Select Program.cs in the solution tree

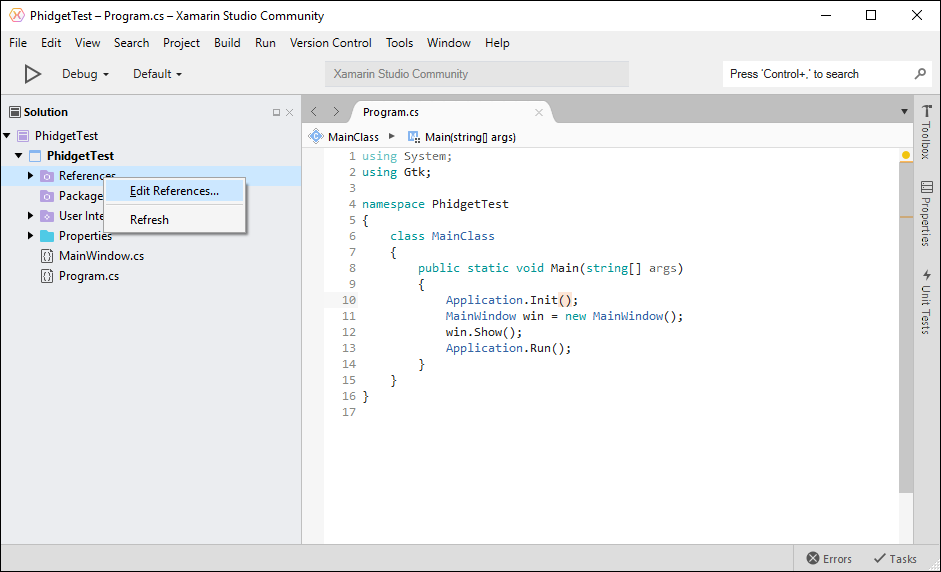(89, 276)
